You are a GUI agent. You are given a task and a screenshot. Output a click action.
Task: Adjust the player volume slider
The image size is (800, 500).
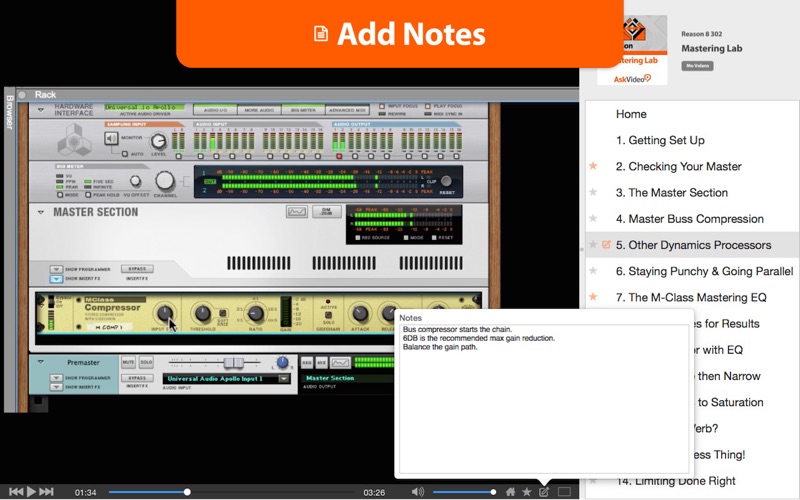coord(464,492)
